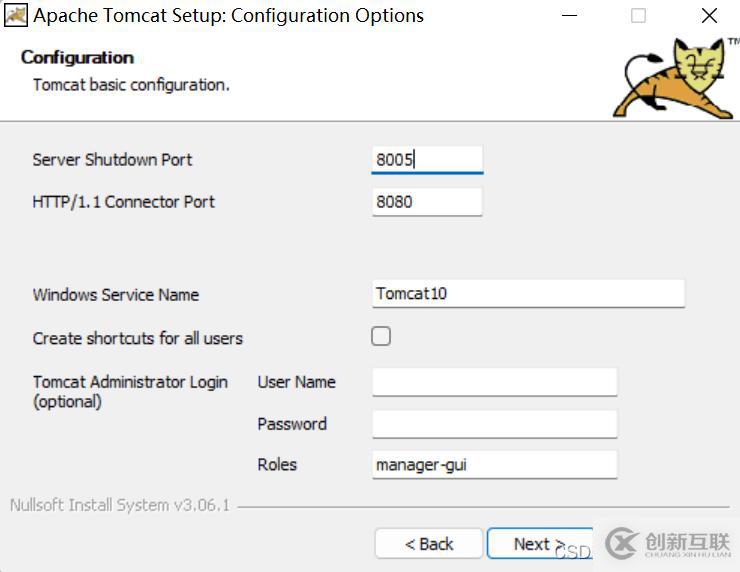
Task: Click the HTTP/1.1 Connector Port field
Action: pos(427,202)
